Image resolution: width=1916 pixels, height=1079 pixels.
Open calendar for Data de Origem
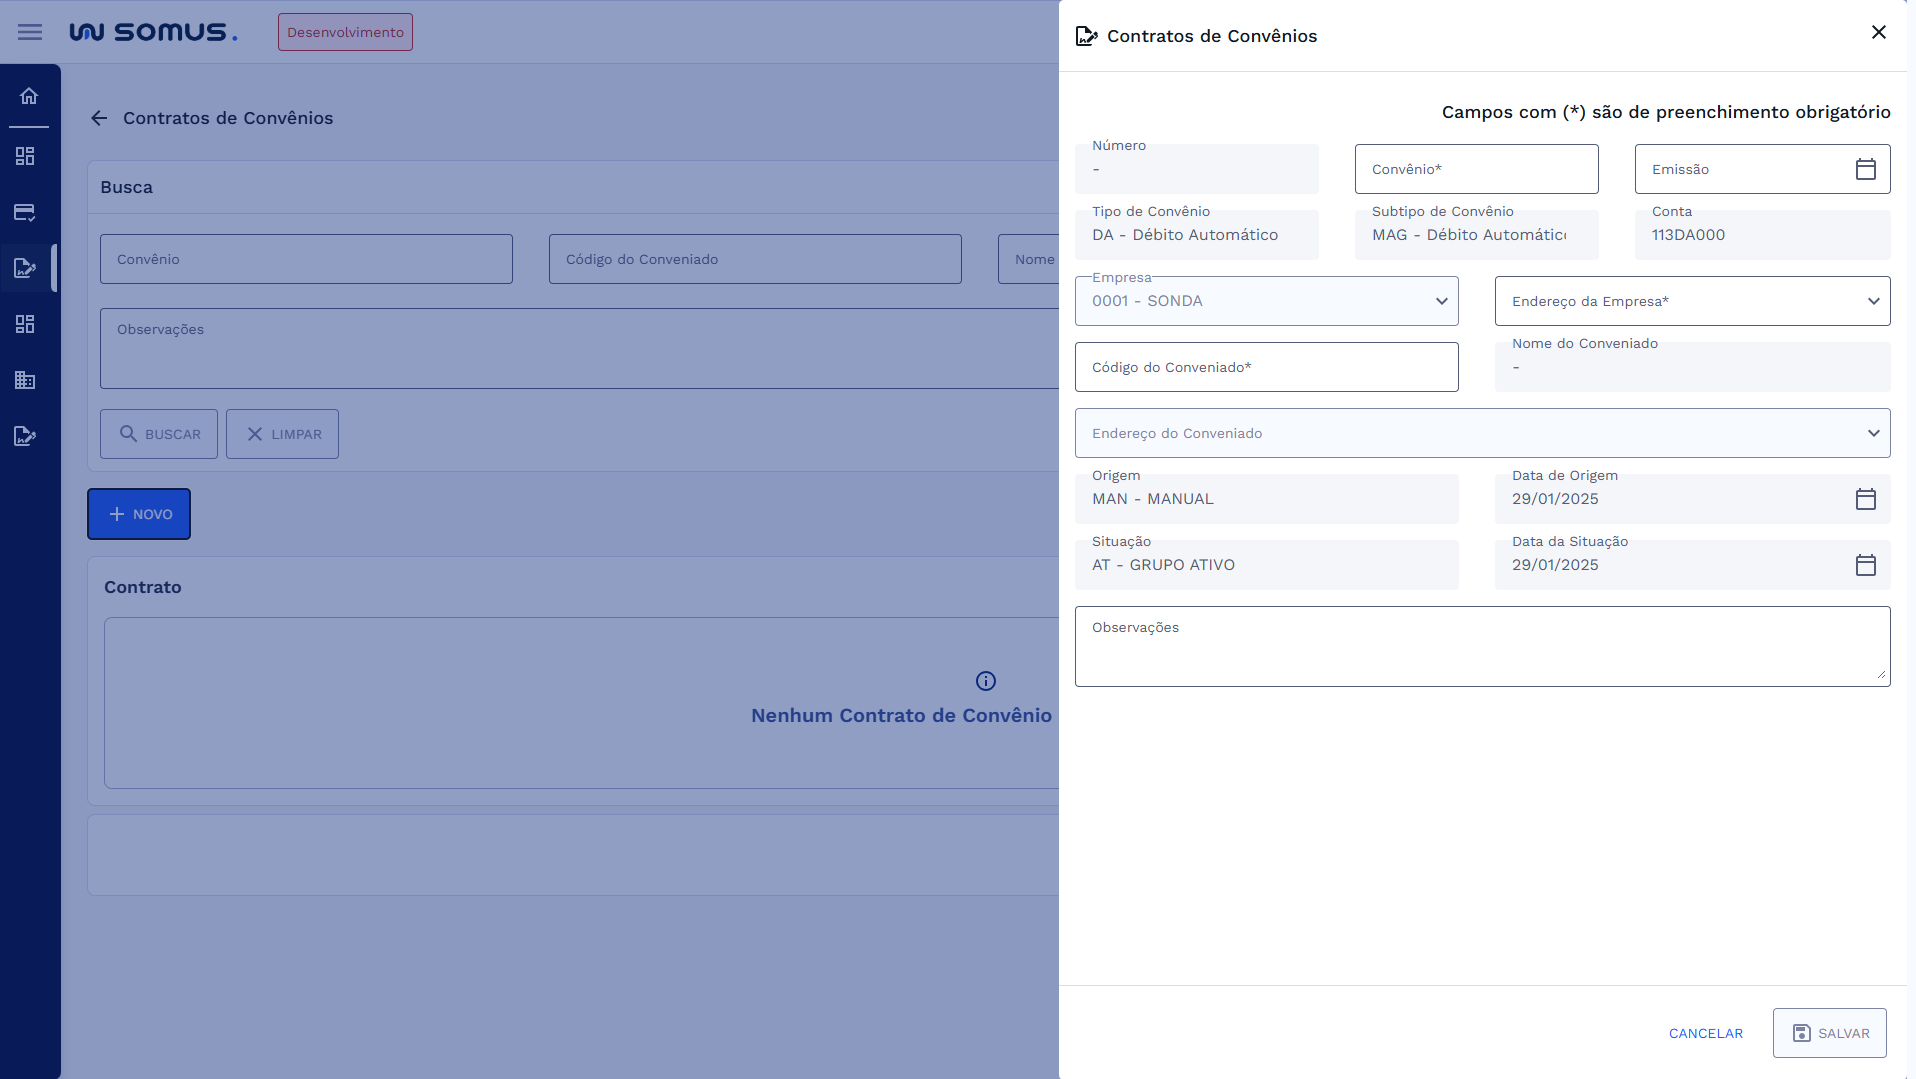(x=1865, y=499)
